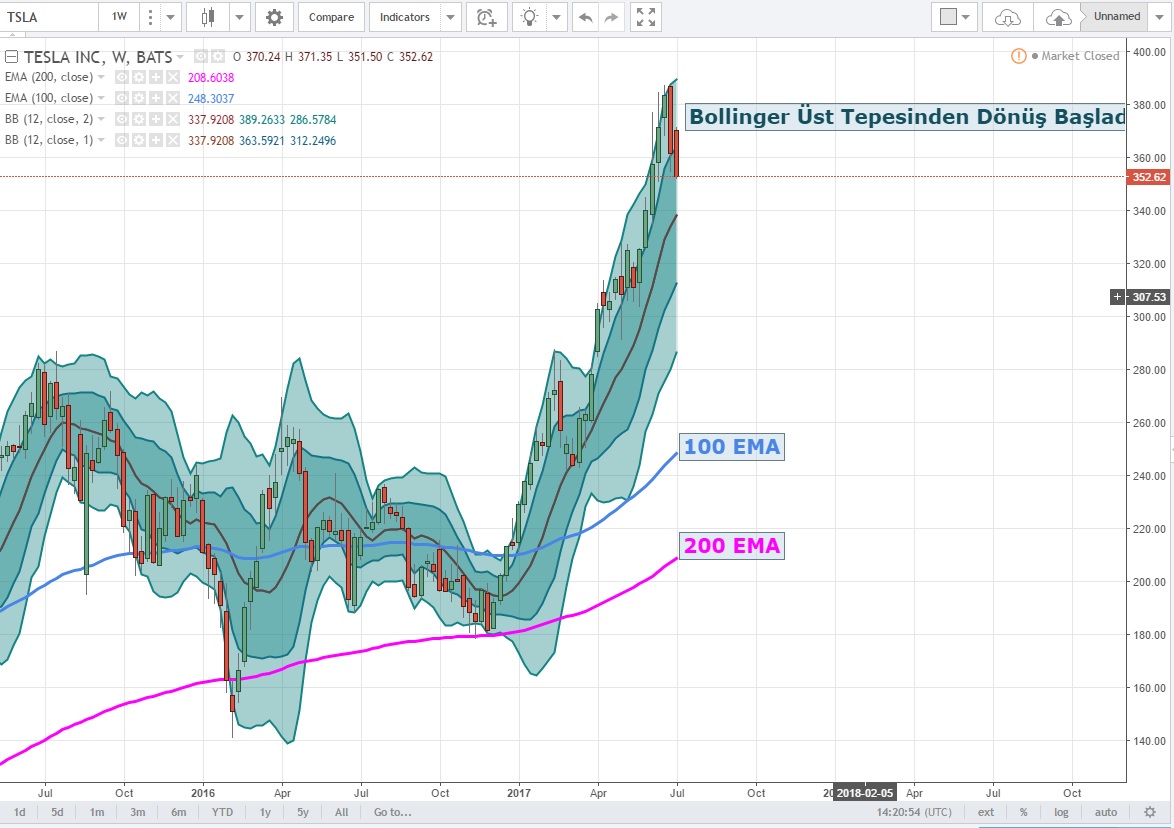
Task: Open settings for BB (12, close, 1)
Action: [139, 140]
